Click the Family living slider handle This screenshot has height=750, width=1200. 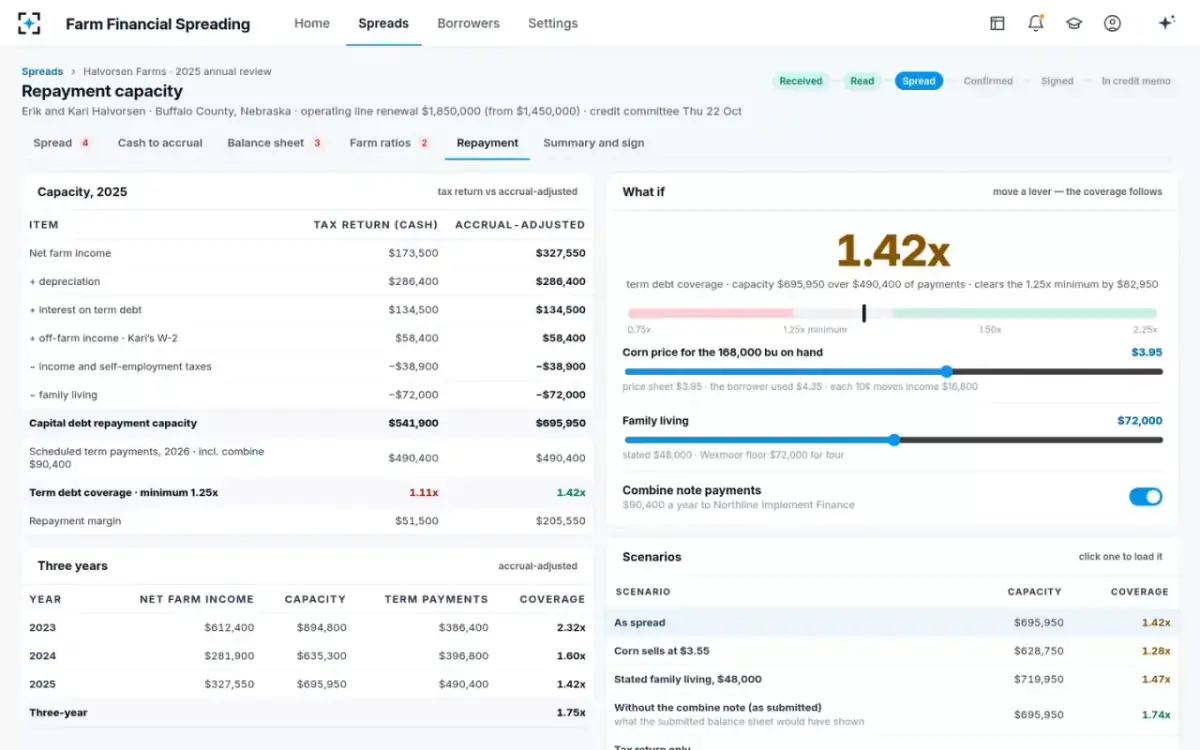pos(894,440)
